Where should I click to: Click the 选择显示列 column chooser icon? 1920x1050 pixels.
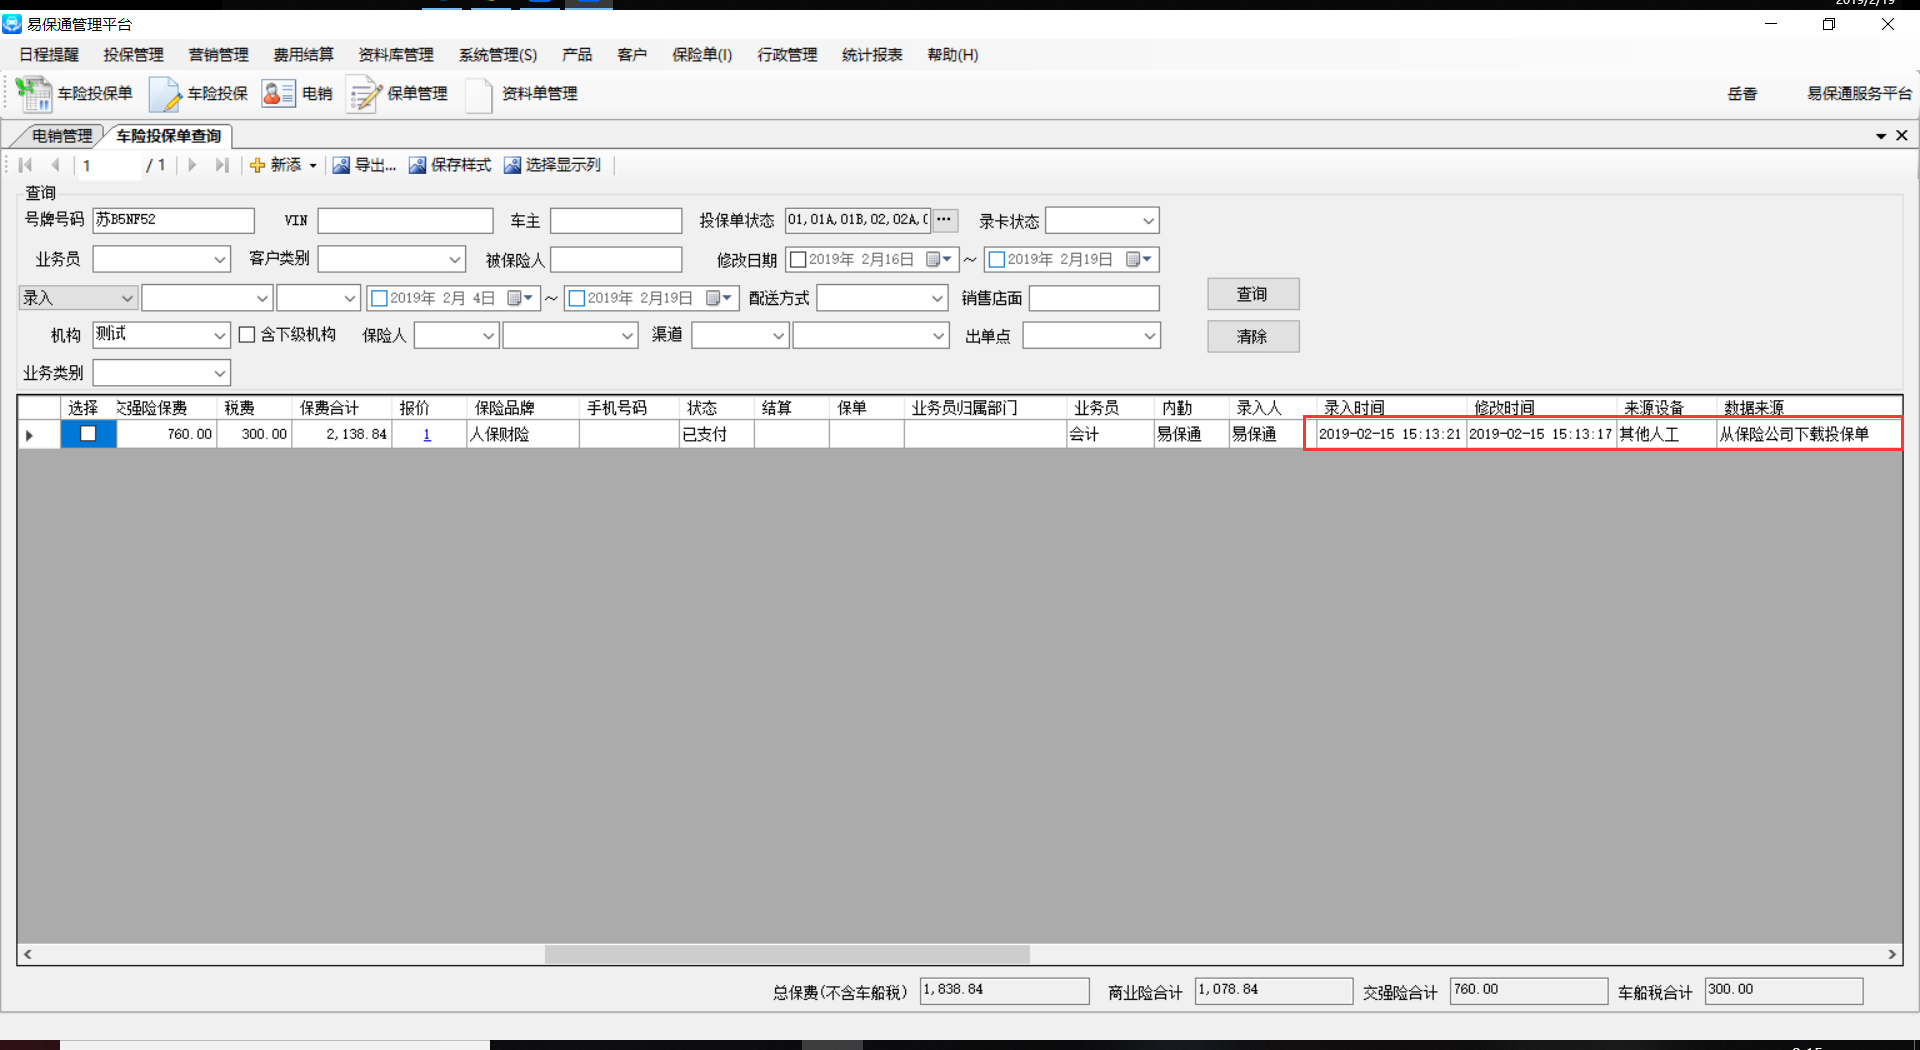pyautogui.click(x=512, y=165)
